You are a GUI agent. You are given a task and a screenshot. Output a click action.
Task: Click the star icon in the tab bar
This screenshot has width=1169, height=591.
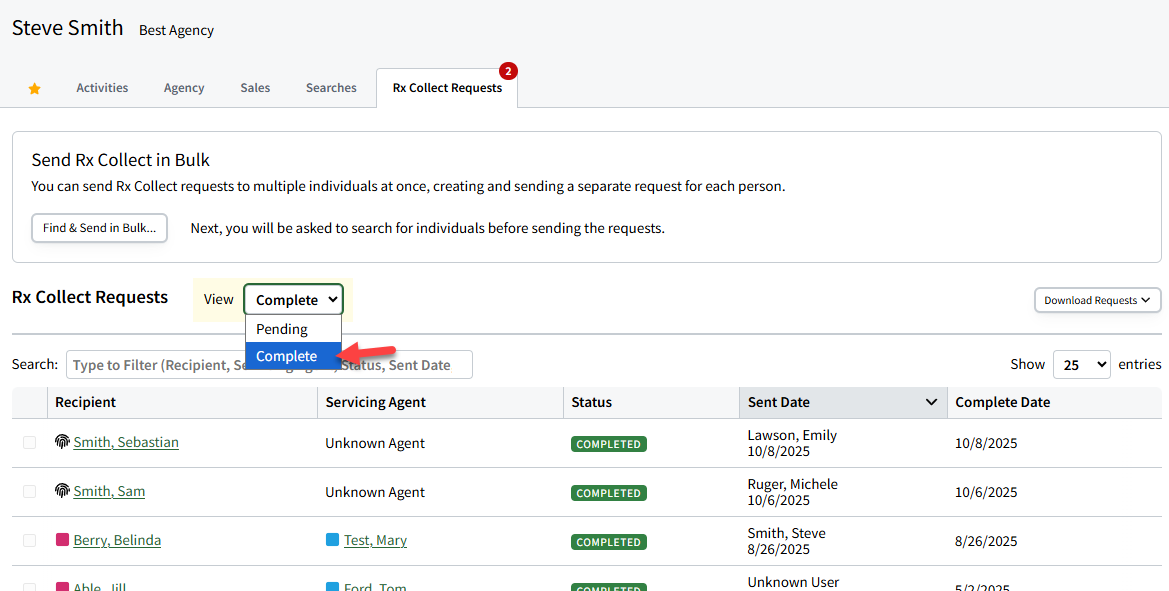click(34, 88)
